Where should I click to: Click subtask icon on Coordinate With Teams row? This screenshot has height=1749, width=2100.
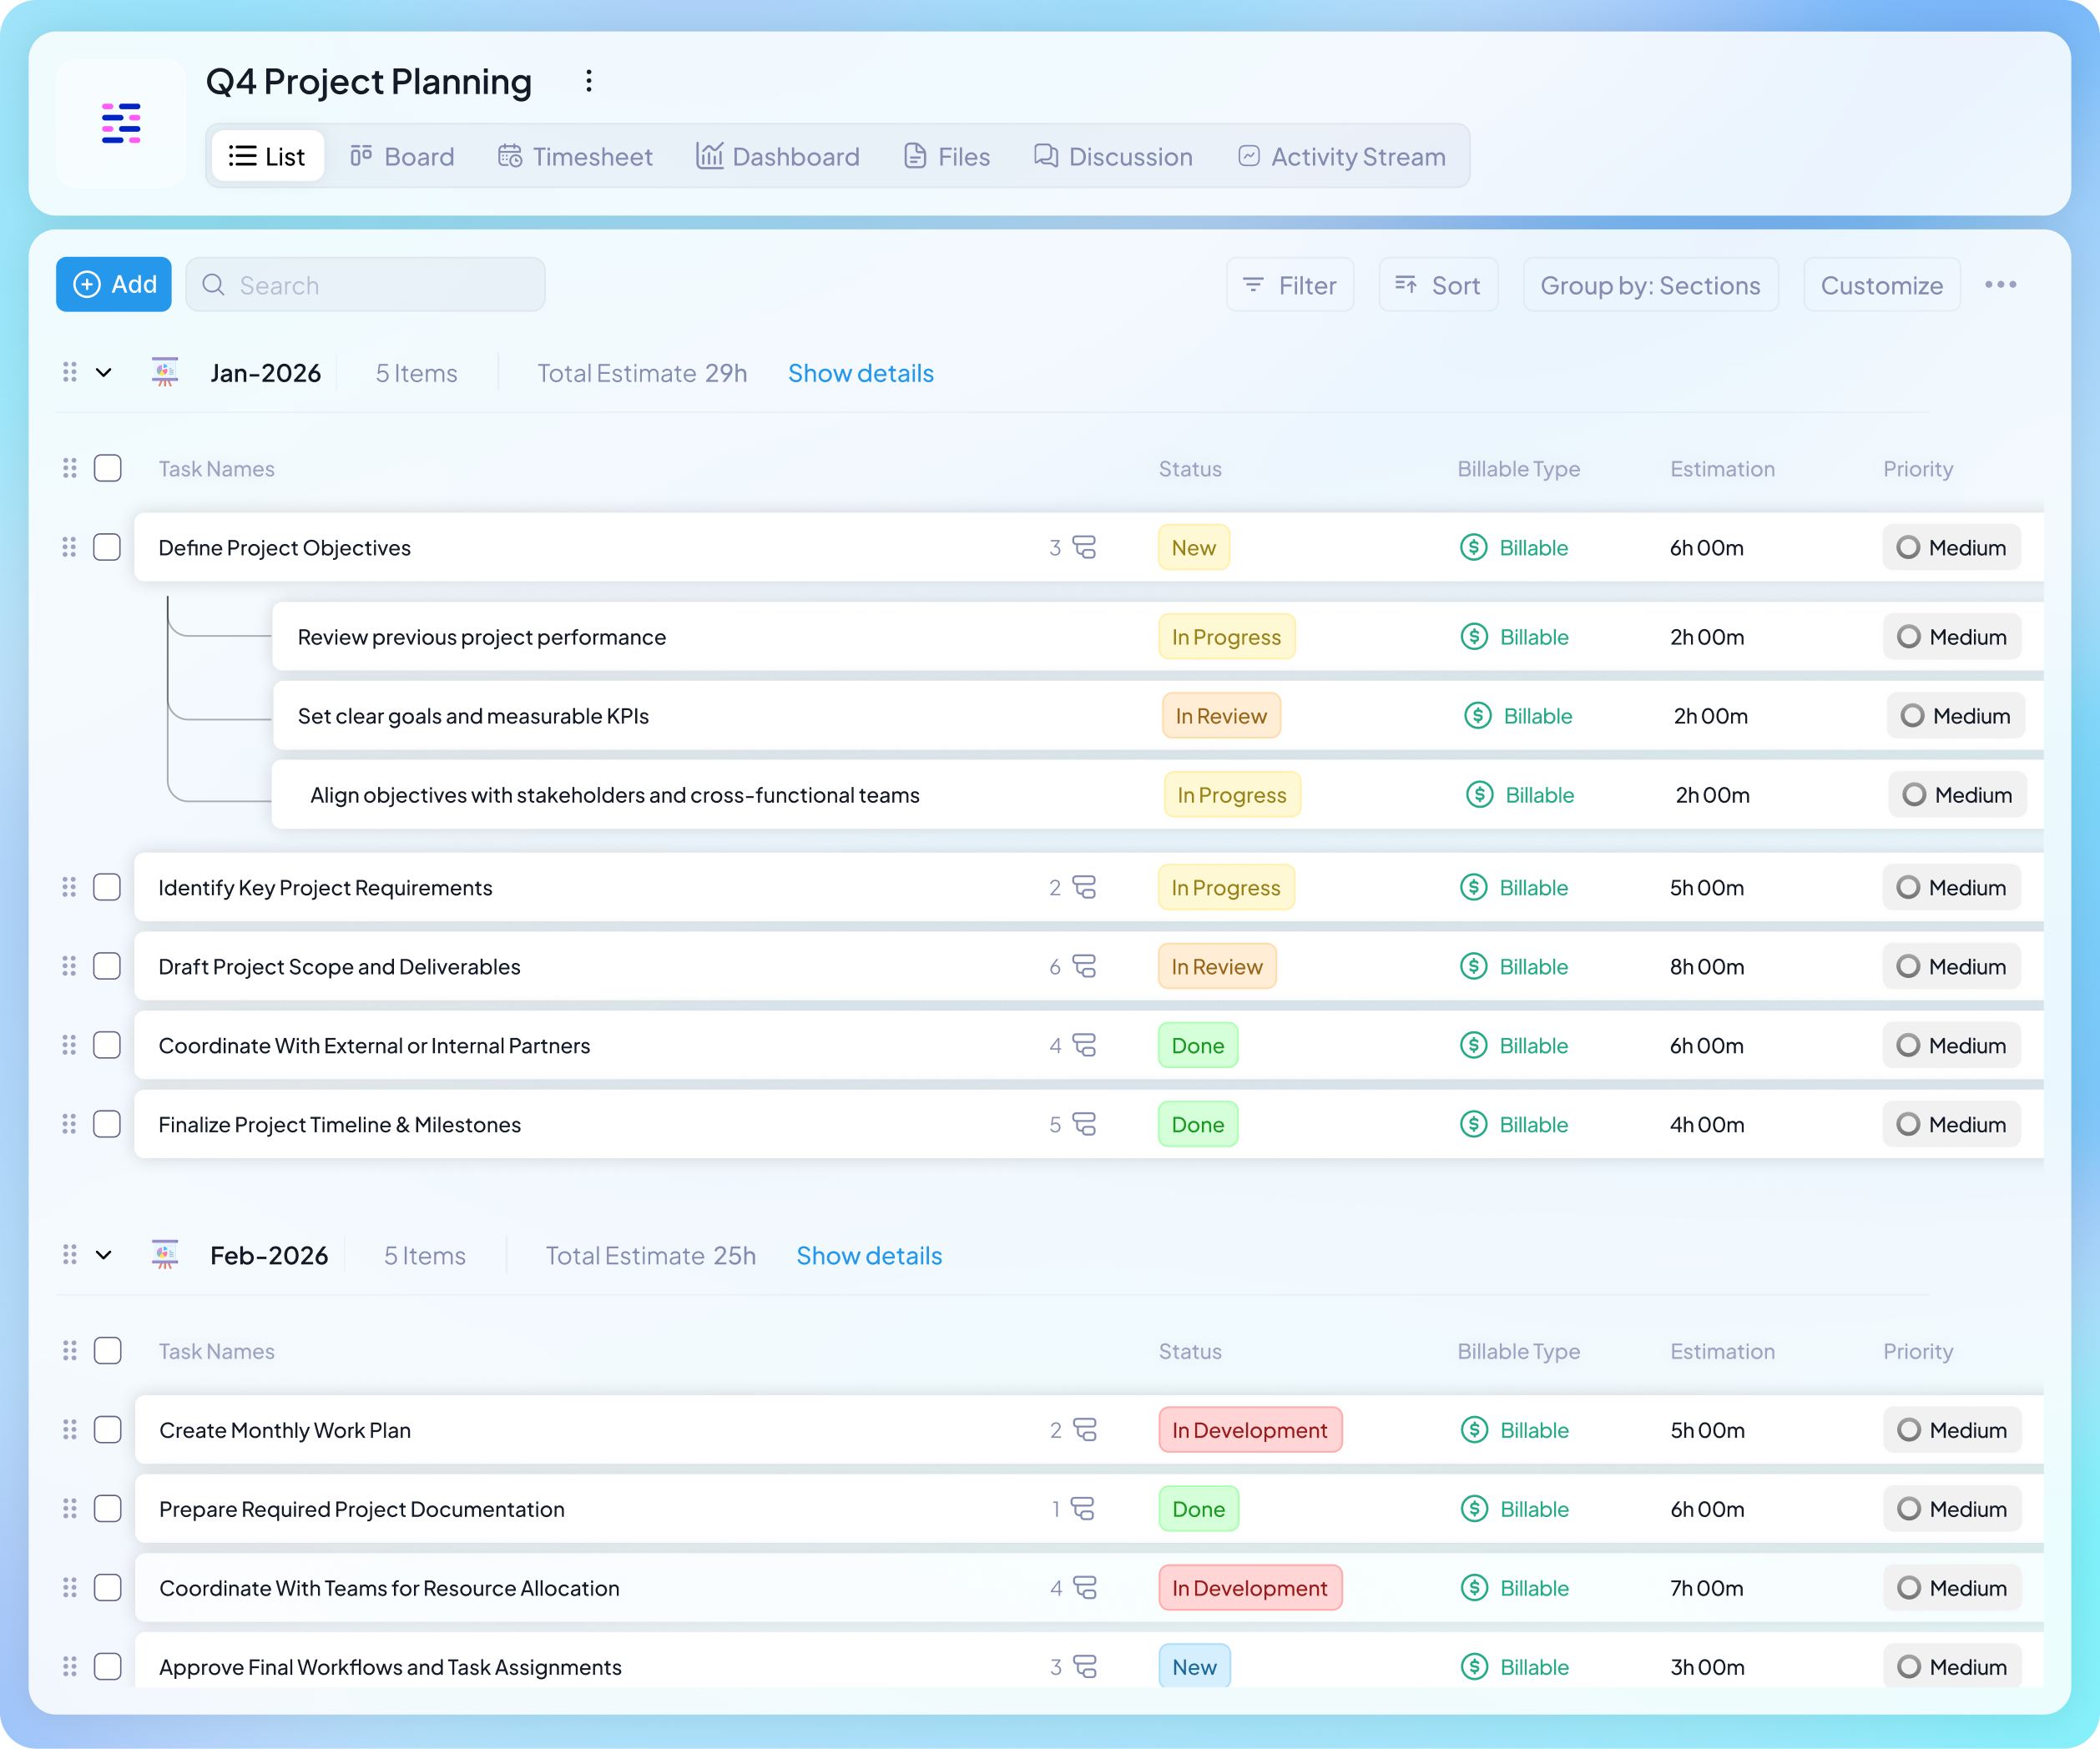tap(1085, 1588)
